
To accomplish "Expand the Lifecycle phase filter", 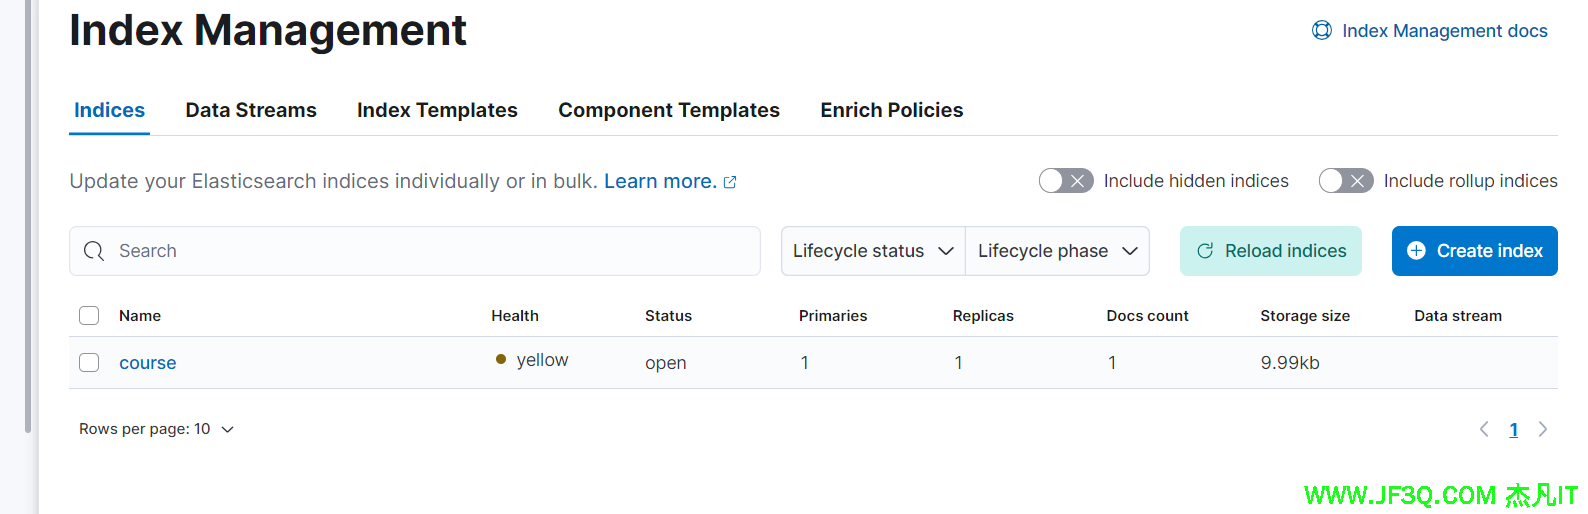I will click(x=1057, y=251).
